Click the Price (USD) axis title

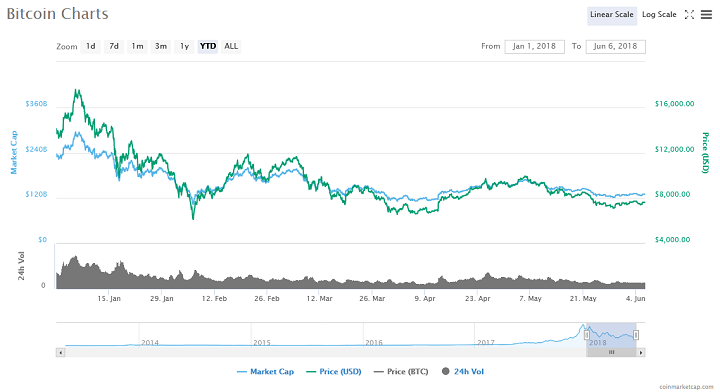coord(706,152)
